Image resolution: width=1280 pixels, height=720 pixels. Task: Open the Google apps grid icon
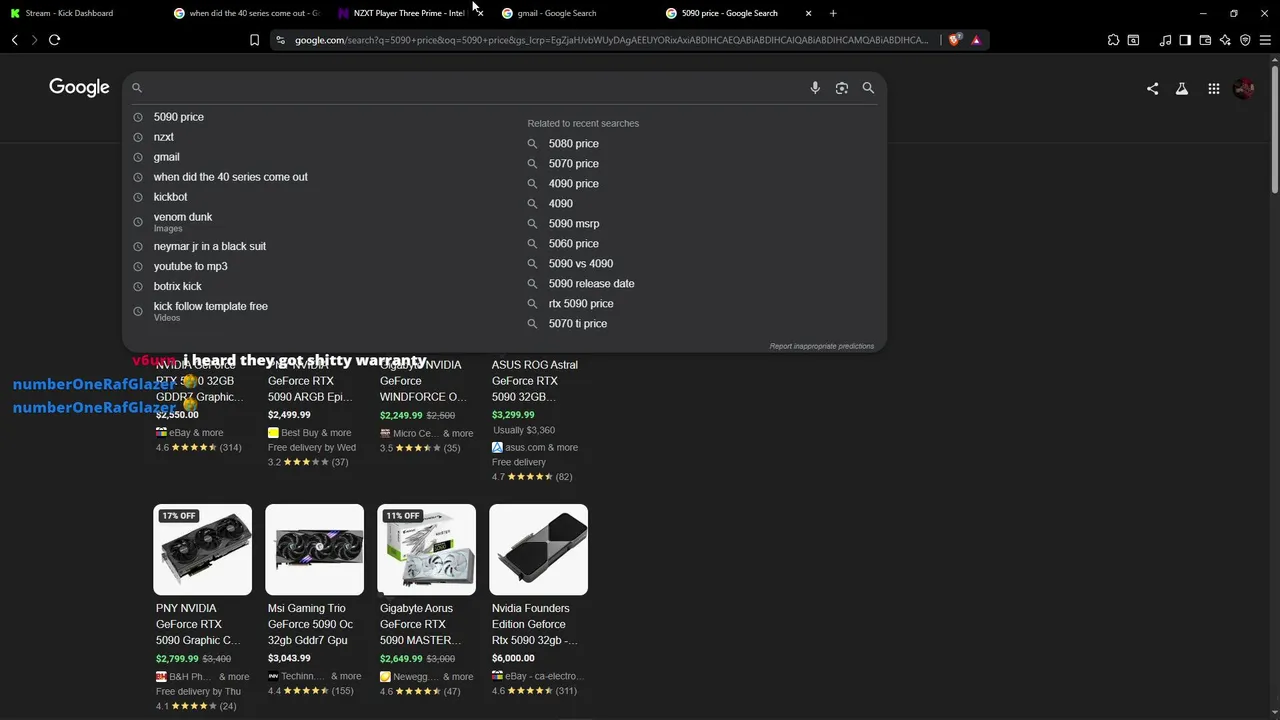click(x=1213, y=89)
